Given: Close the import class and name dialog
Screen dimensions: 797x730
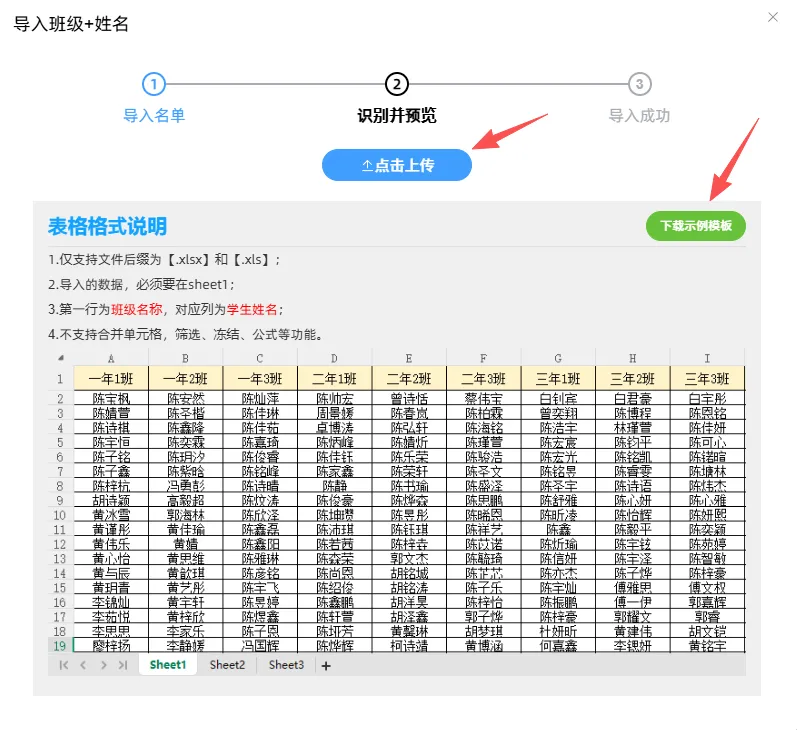Looking at the screenshot, I should click(x=773, y=17).
